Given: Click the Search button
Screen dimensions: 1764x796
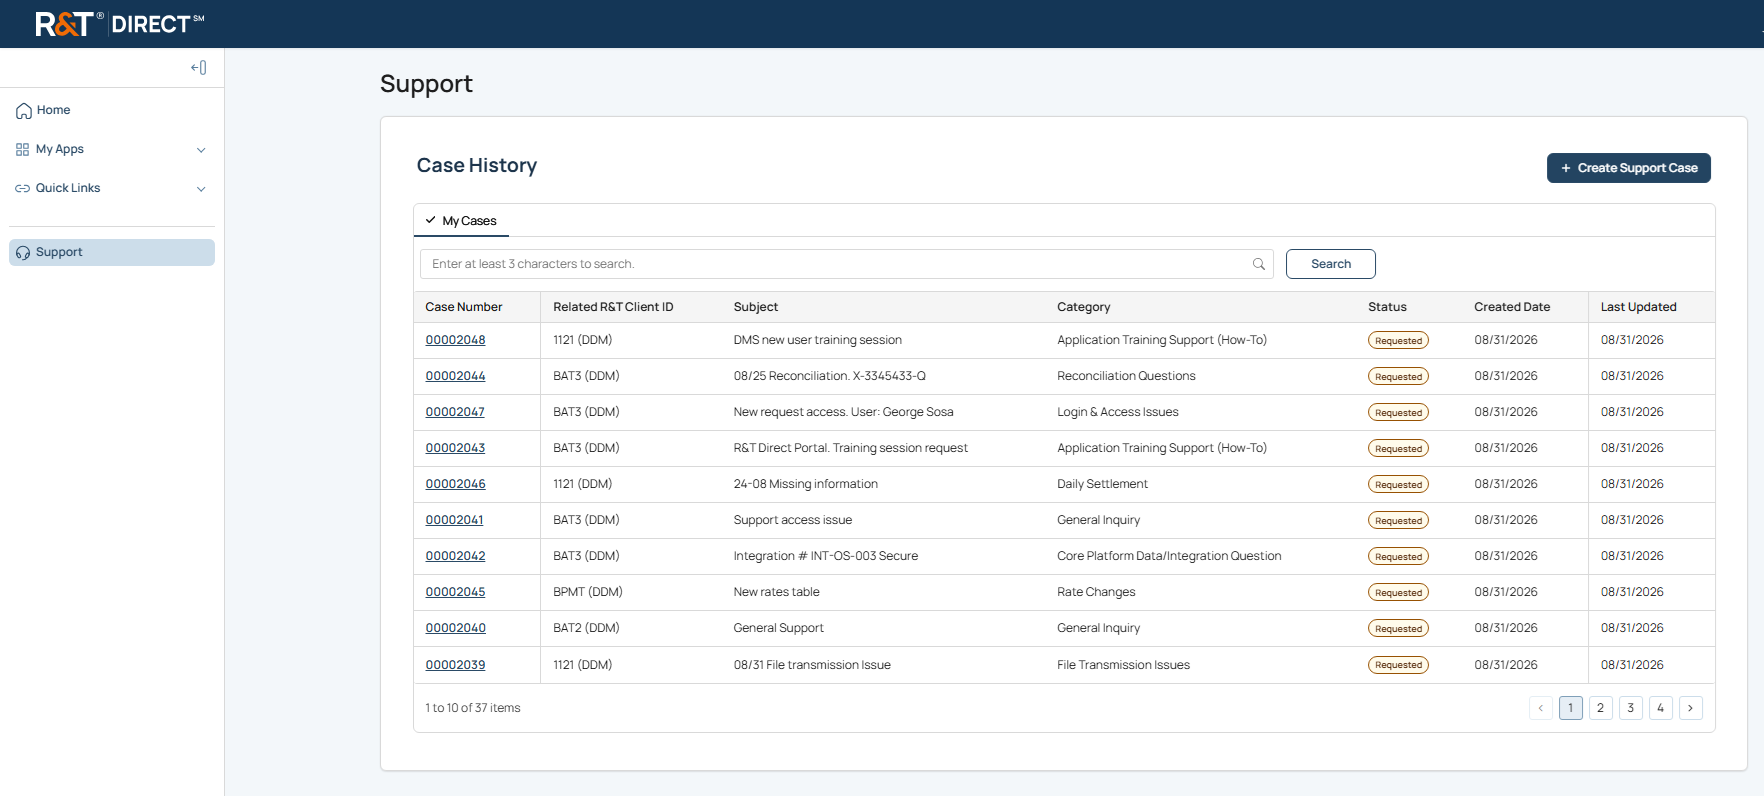Looking at the screenshot, I should (1330, 264).
